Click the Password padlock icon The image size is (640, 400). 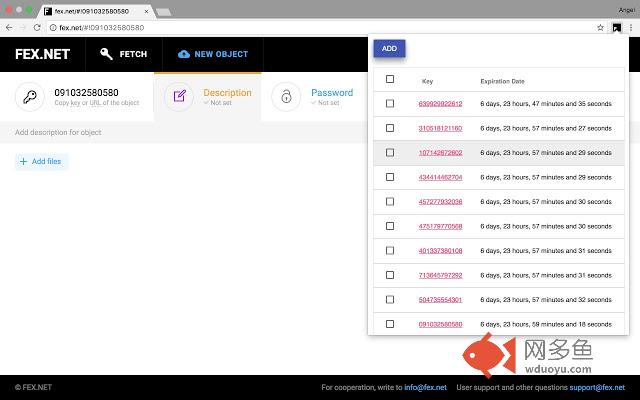(286, 97)
